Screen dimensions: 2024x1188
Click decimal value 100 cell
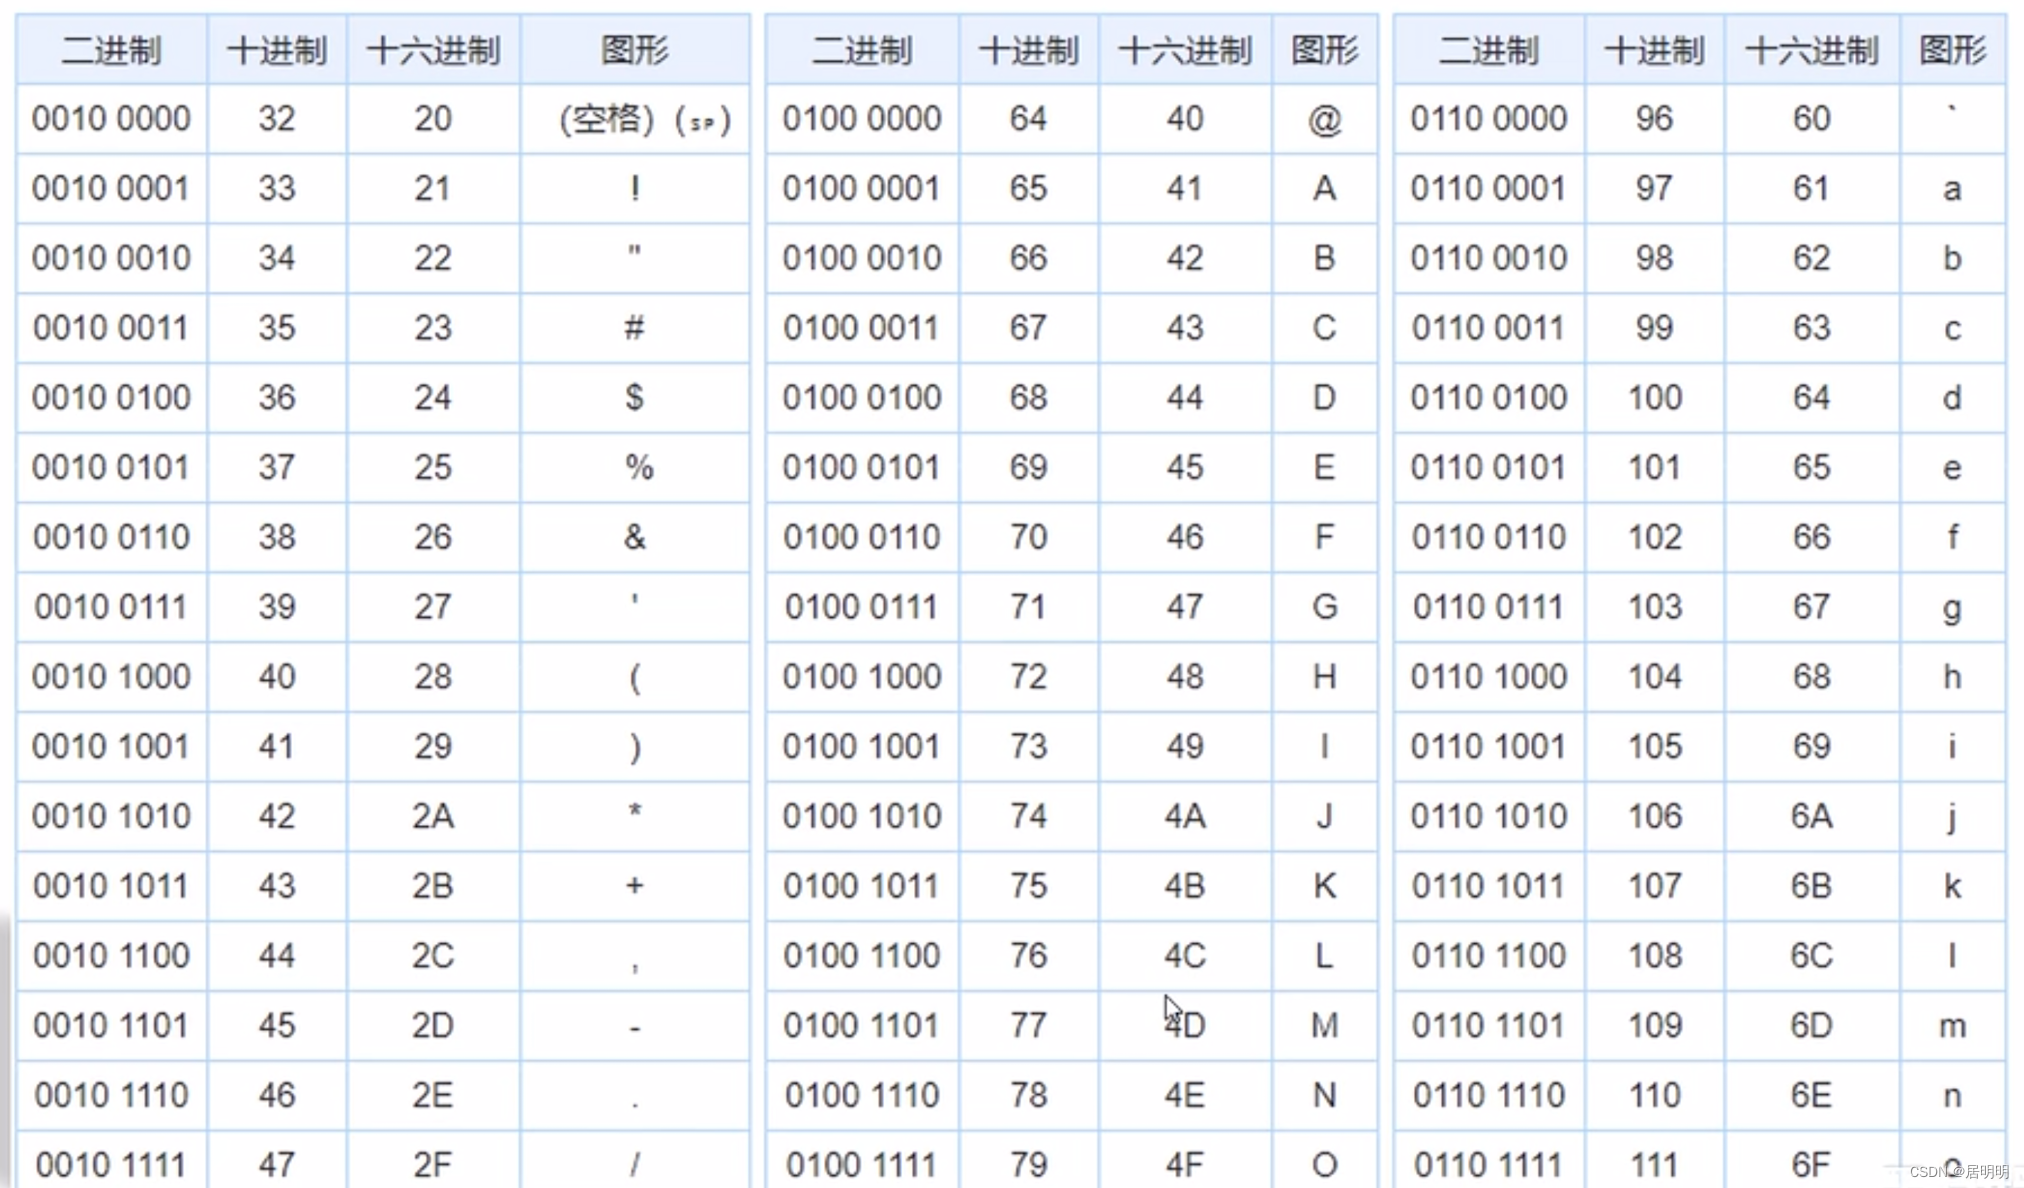(x=1654, y=397)
